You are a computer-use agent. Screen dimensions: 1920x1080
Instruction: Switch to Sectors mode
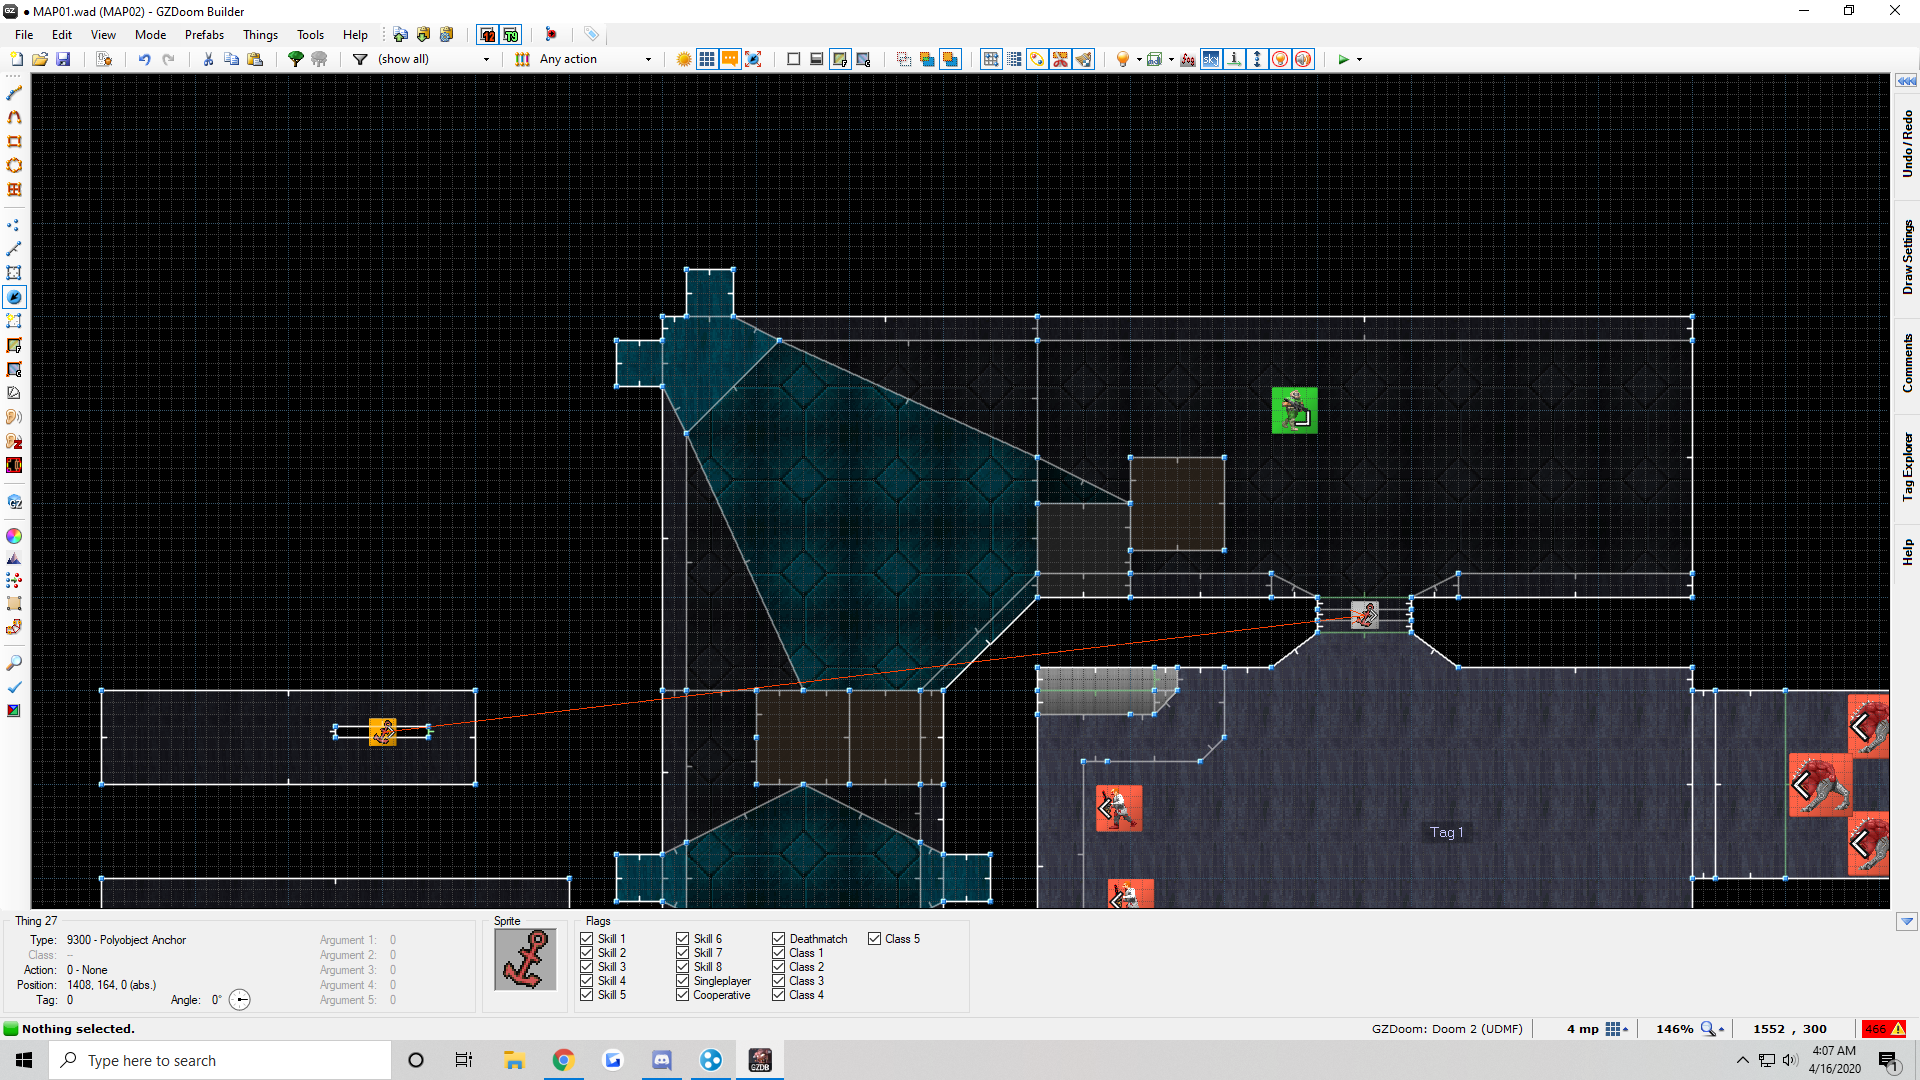coord(14,273)
